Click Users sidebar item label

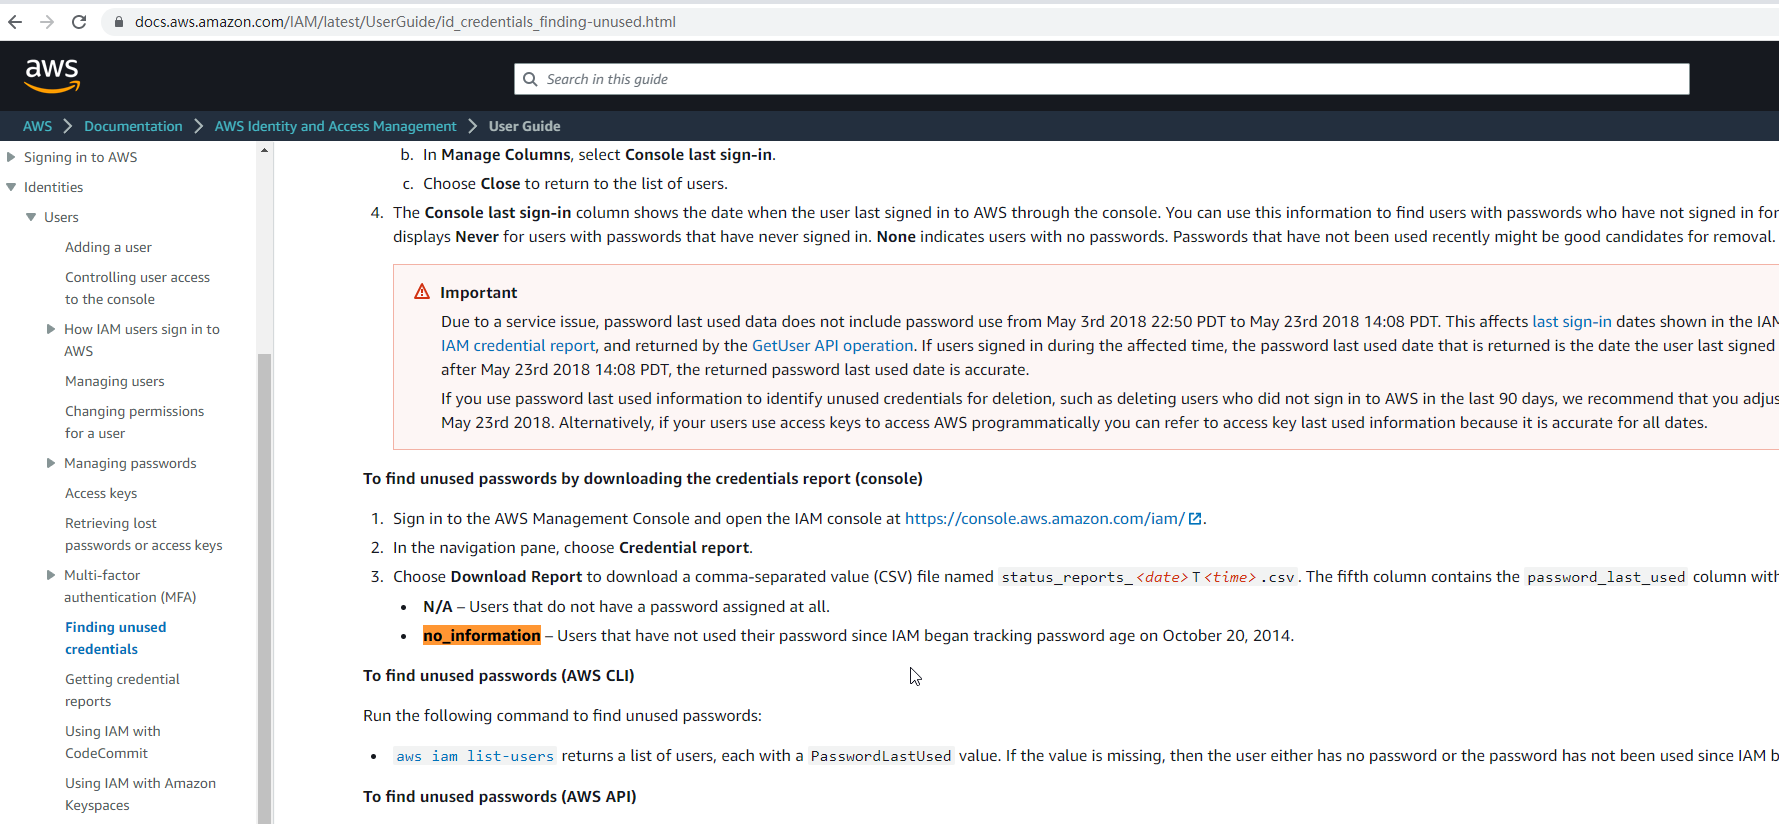point(61,217)
